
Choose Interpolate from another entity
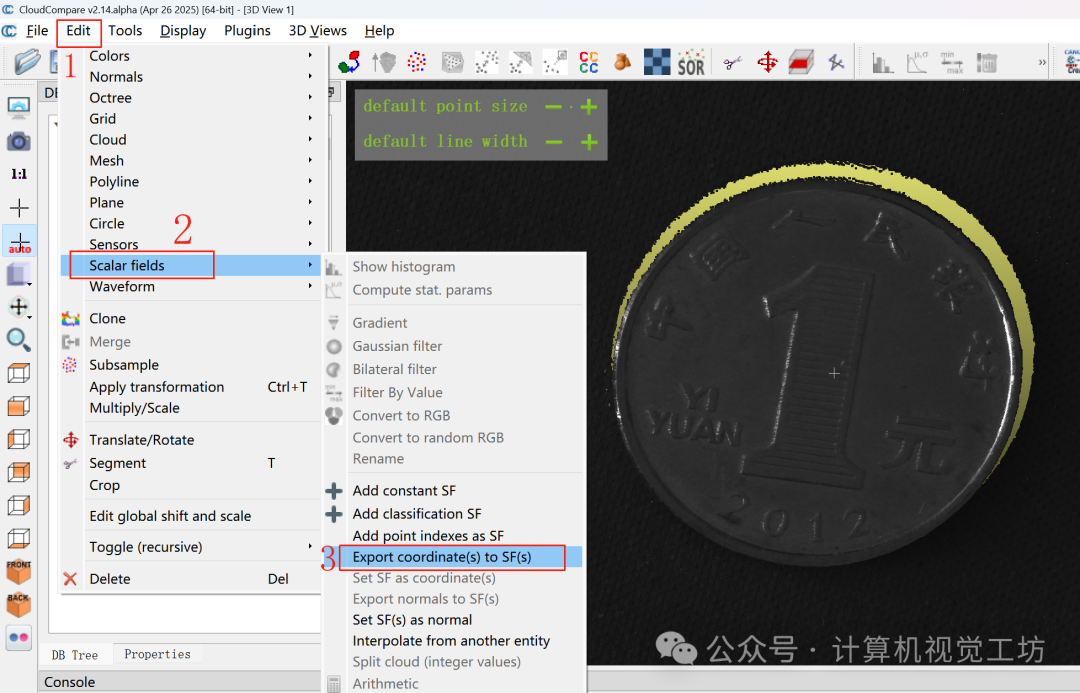[x=453, y=641]
